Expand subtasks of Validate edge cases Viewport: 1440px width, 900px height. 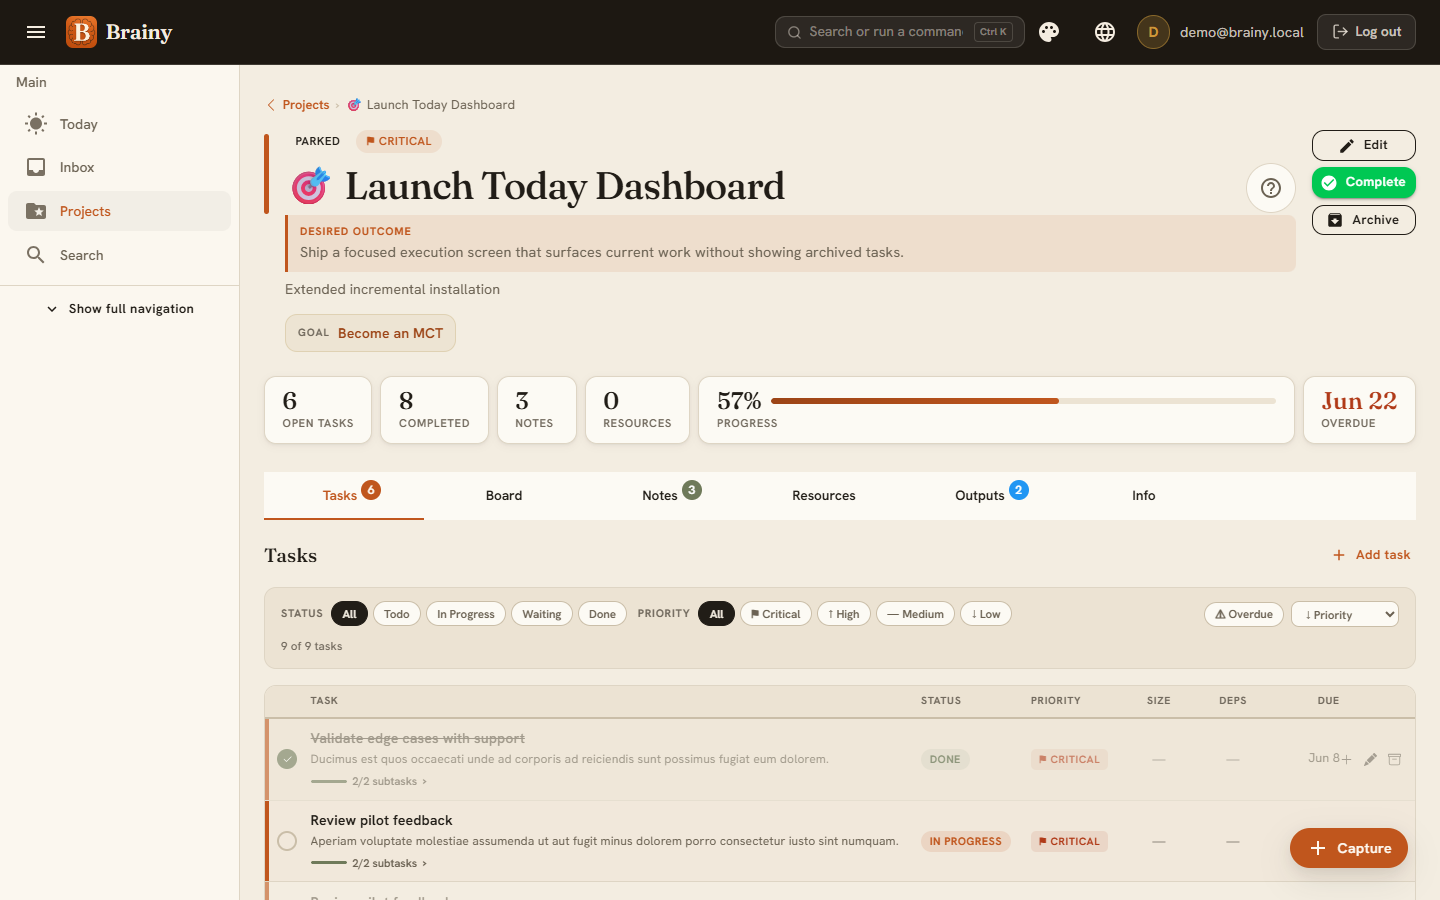(x=390, y=781)
